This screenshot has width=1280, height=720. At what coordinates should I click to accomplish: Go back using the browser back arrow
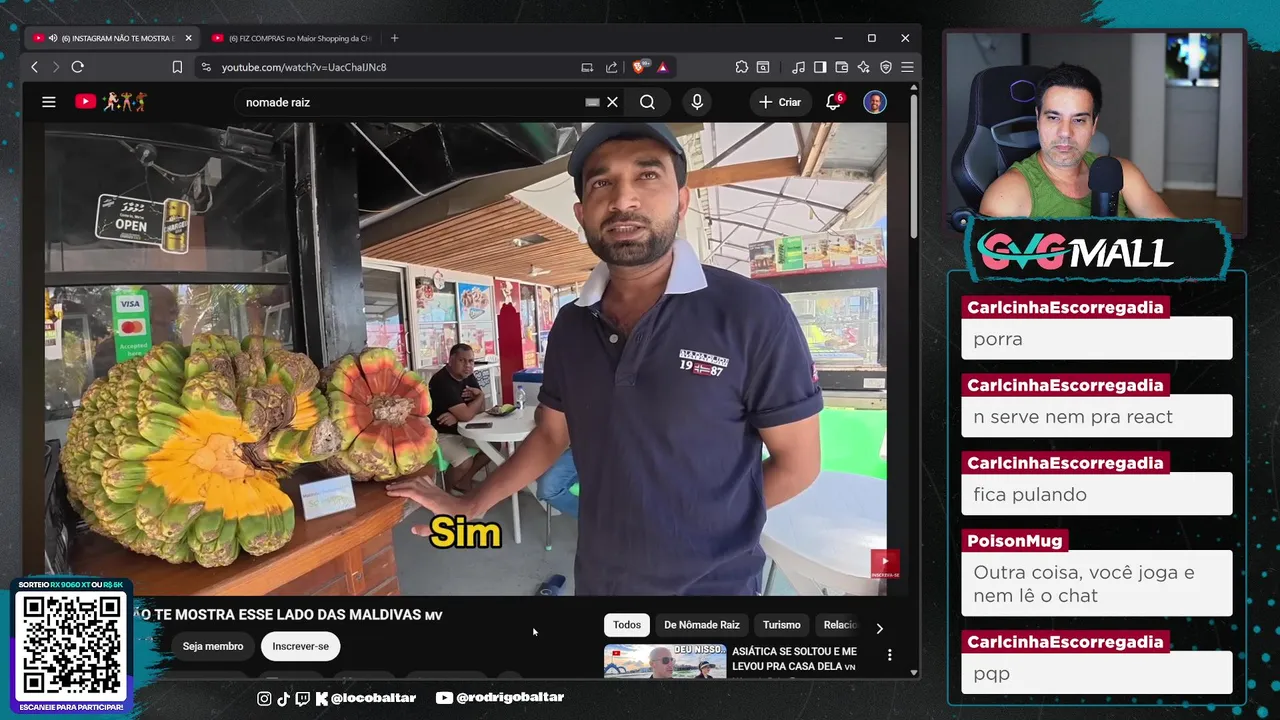(34, 67)
